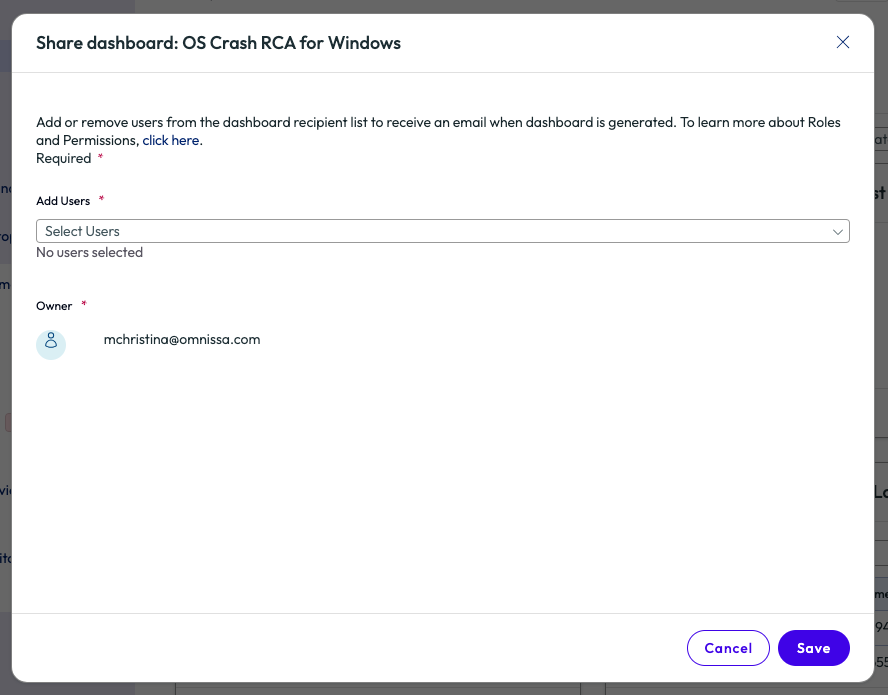Click the red asterisk next to 'Owner'
Screen dimensions: 888x695
tap(84, 305)
